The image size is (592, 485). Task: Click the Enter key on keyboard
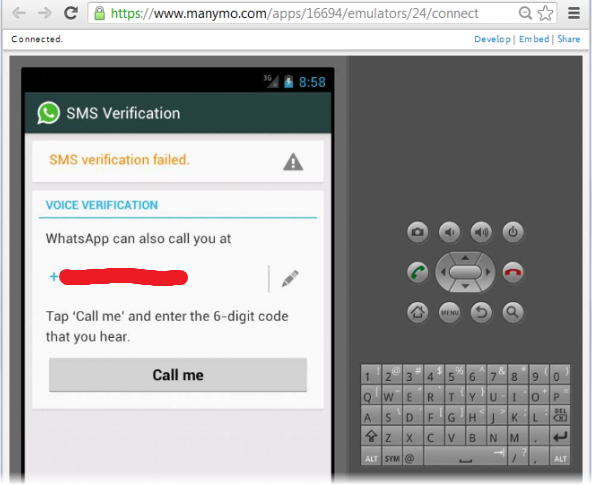pos(560,436)
